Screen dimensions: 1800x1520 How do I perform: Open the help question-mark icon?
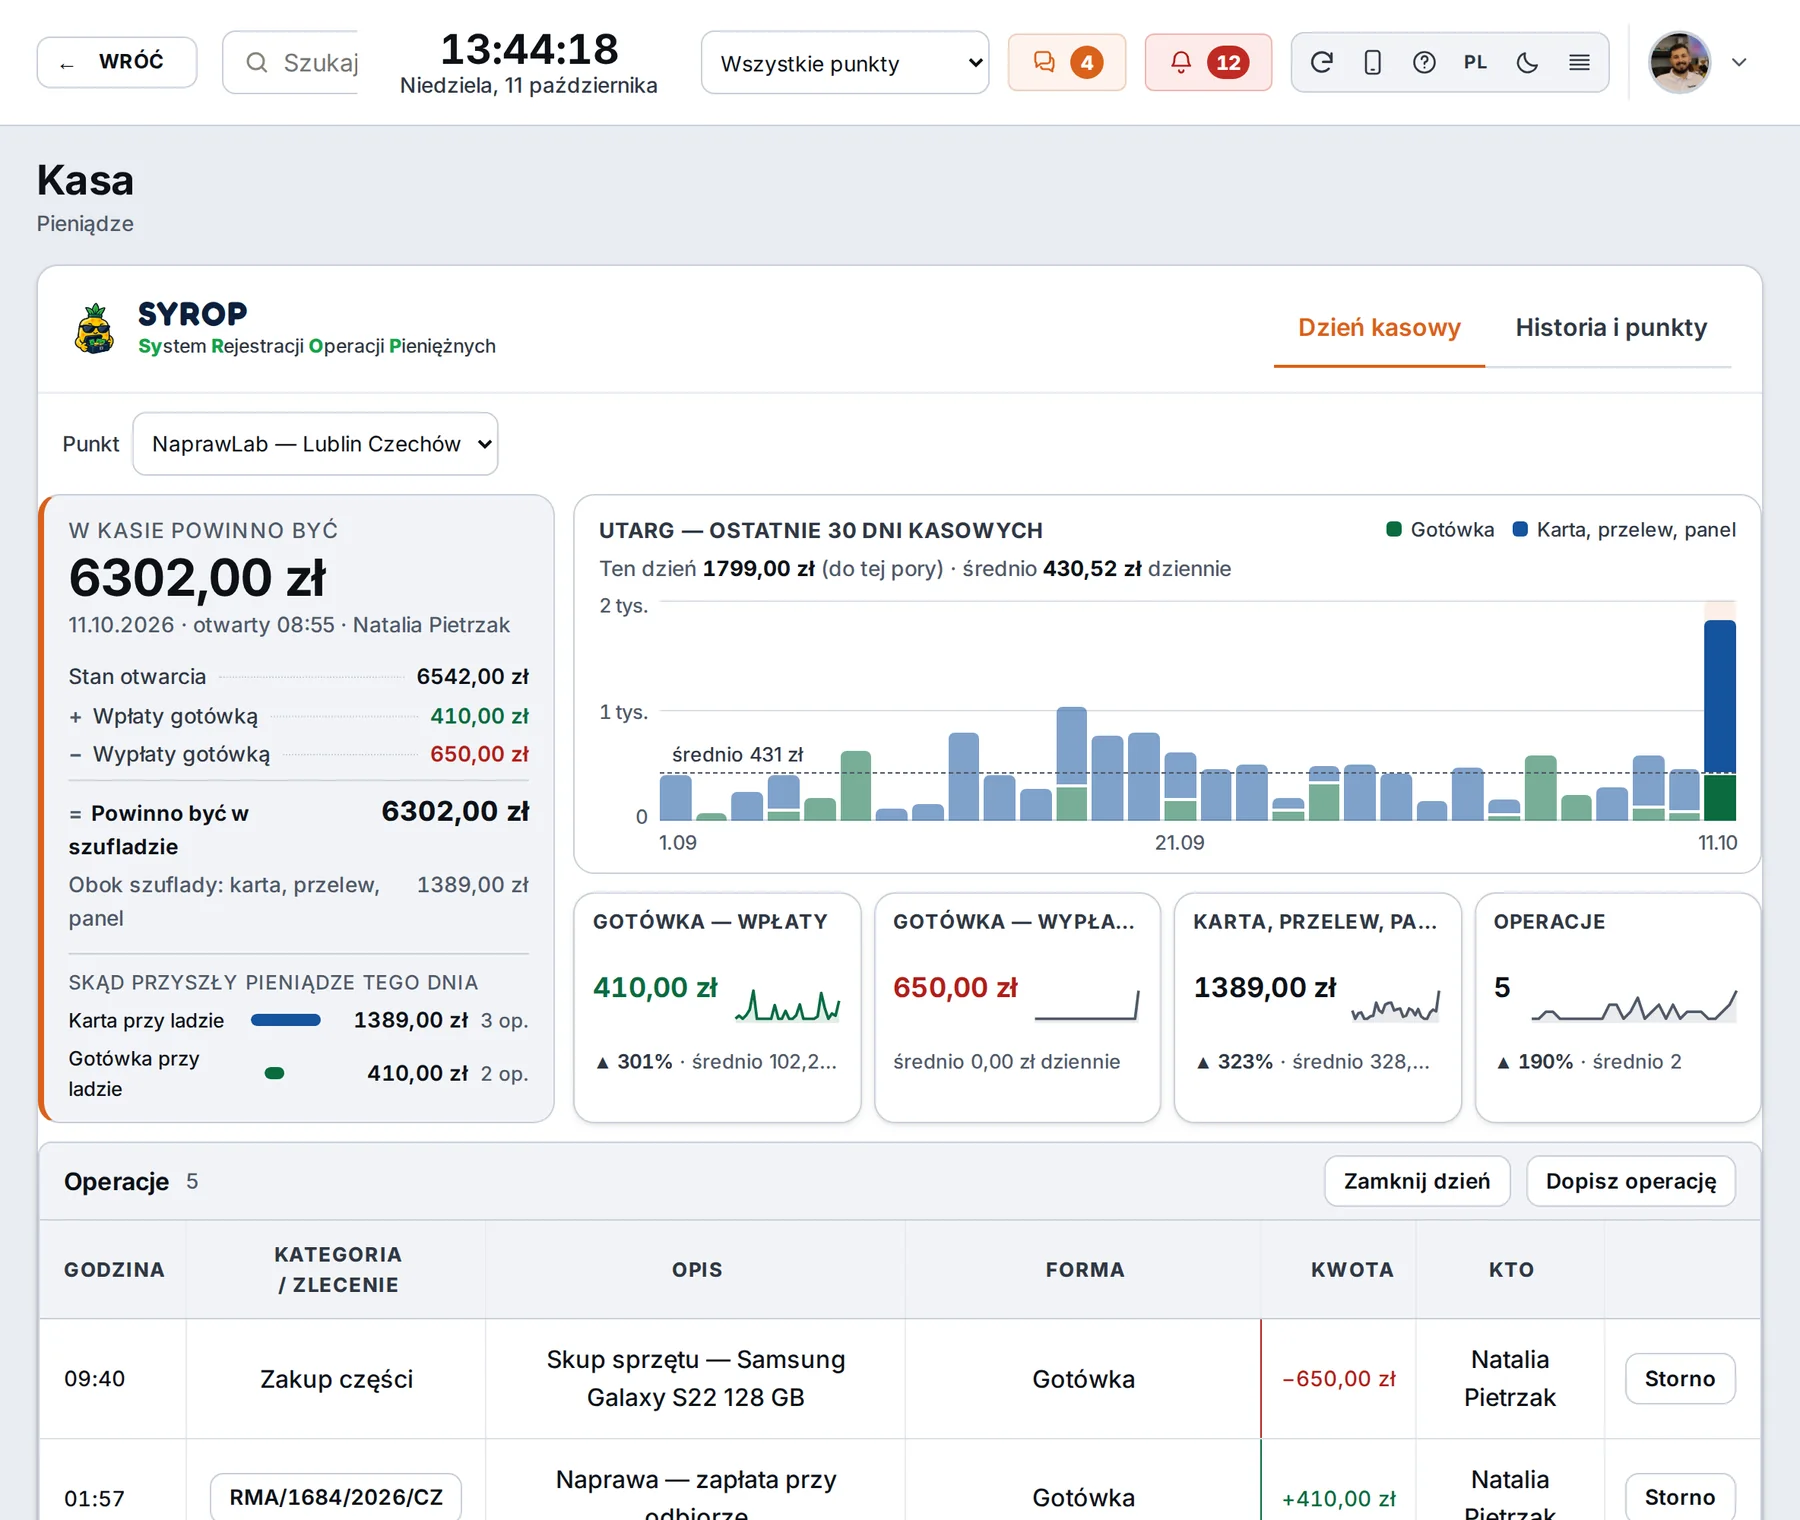tap(1424, 63)
